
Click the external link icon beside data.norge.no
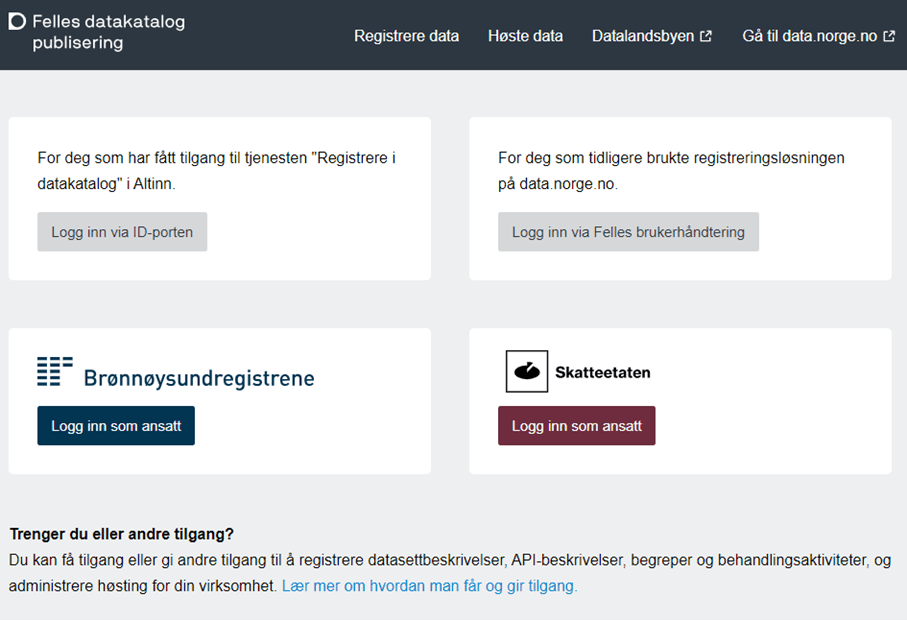(889, 36)
